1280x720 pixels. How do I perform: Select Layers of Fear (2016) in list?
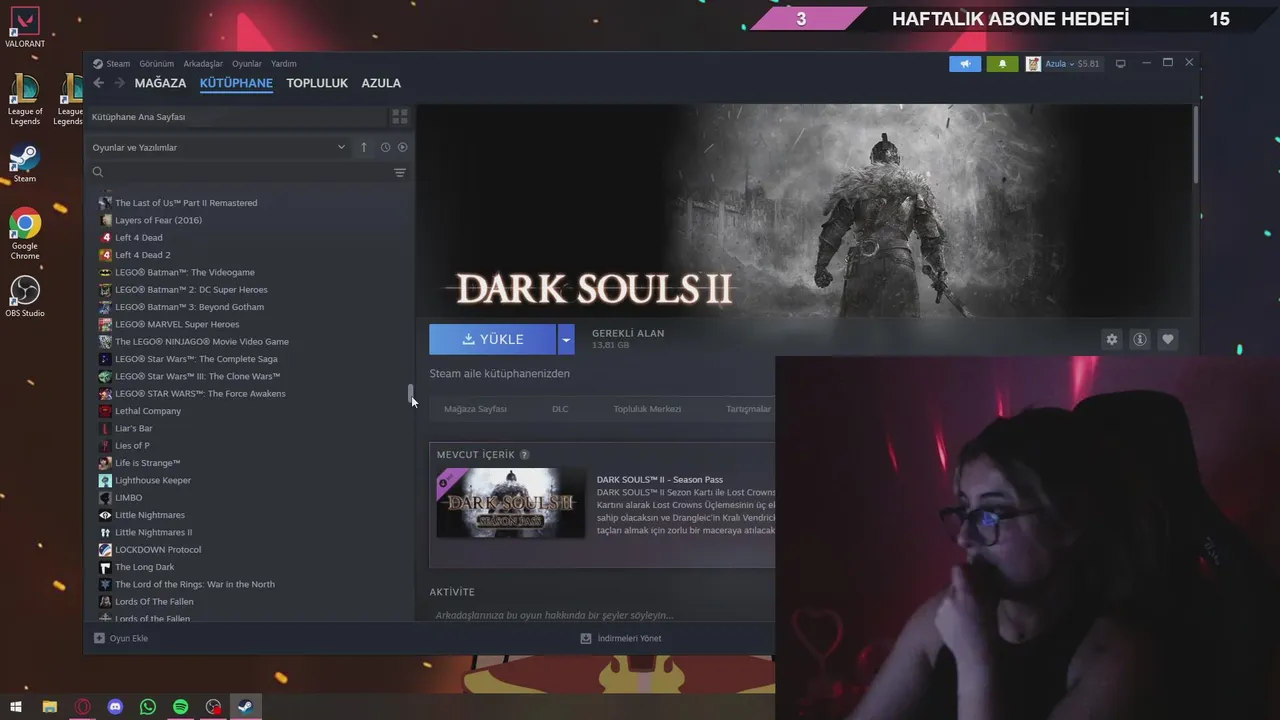point(158,220)
